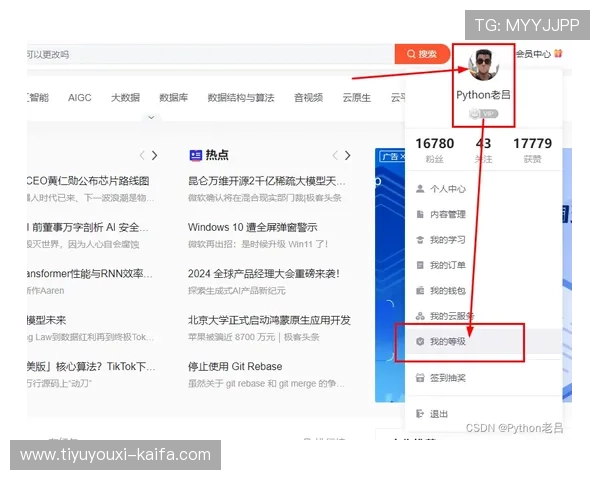Image resolution: width=600 pixels, height=480 pixels.
Task: Open 签到抽奖 menu entry
Action: 483,378
